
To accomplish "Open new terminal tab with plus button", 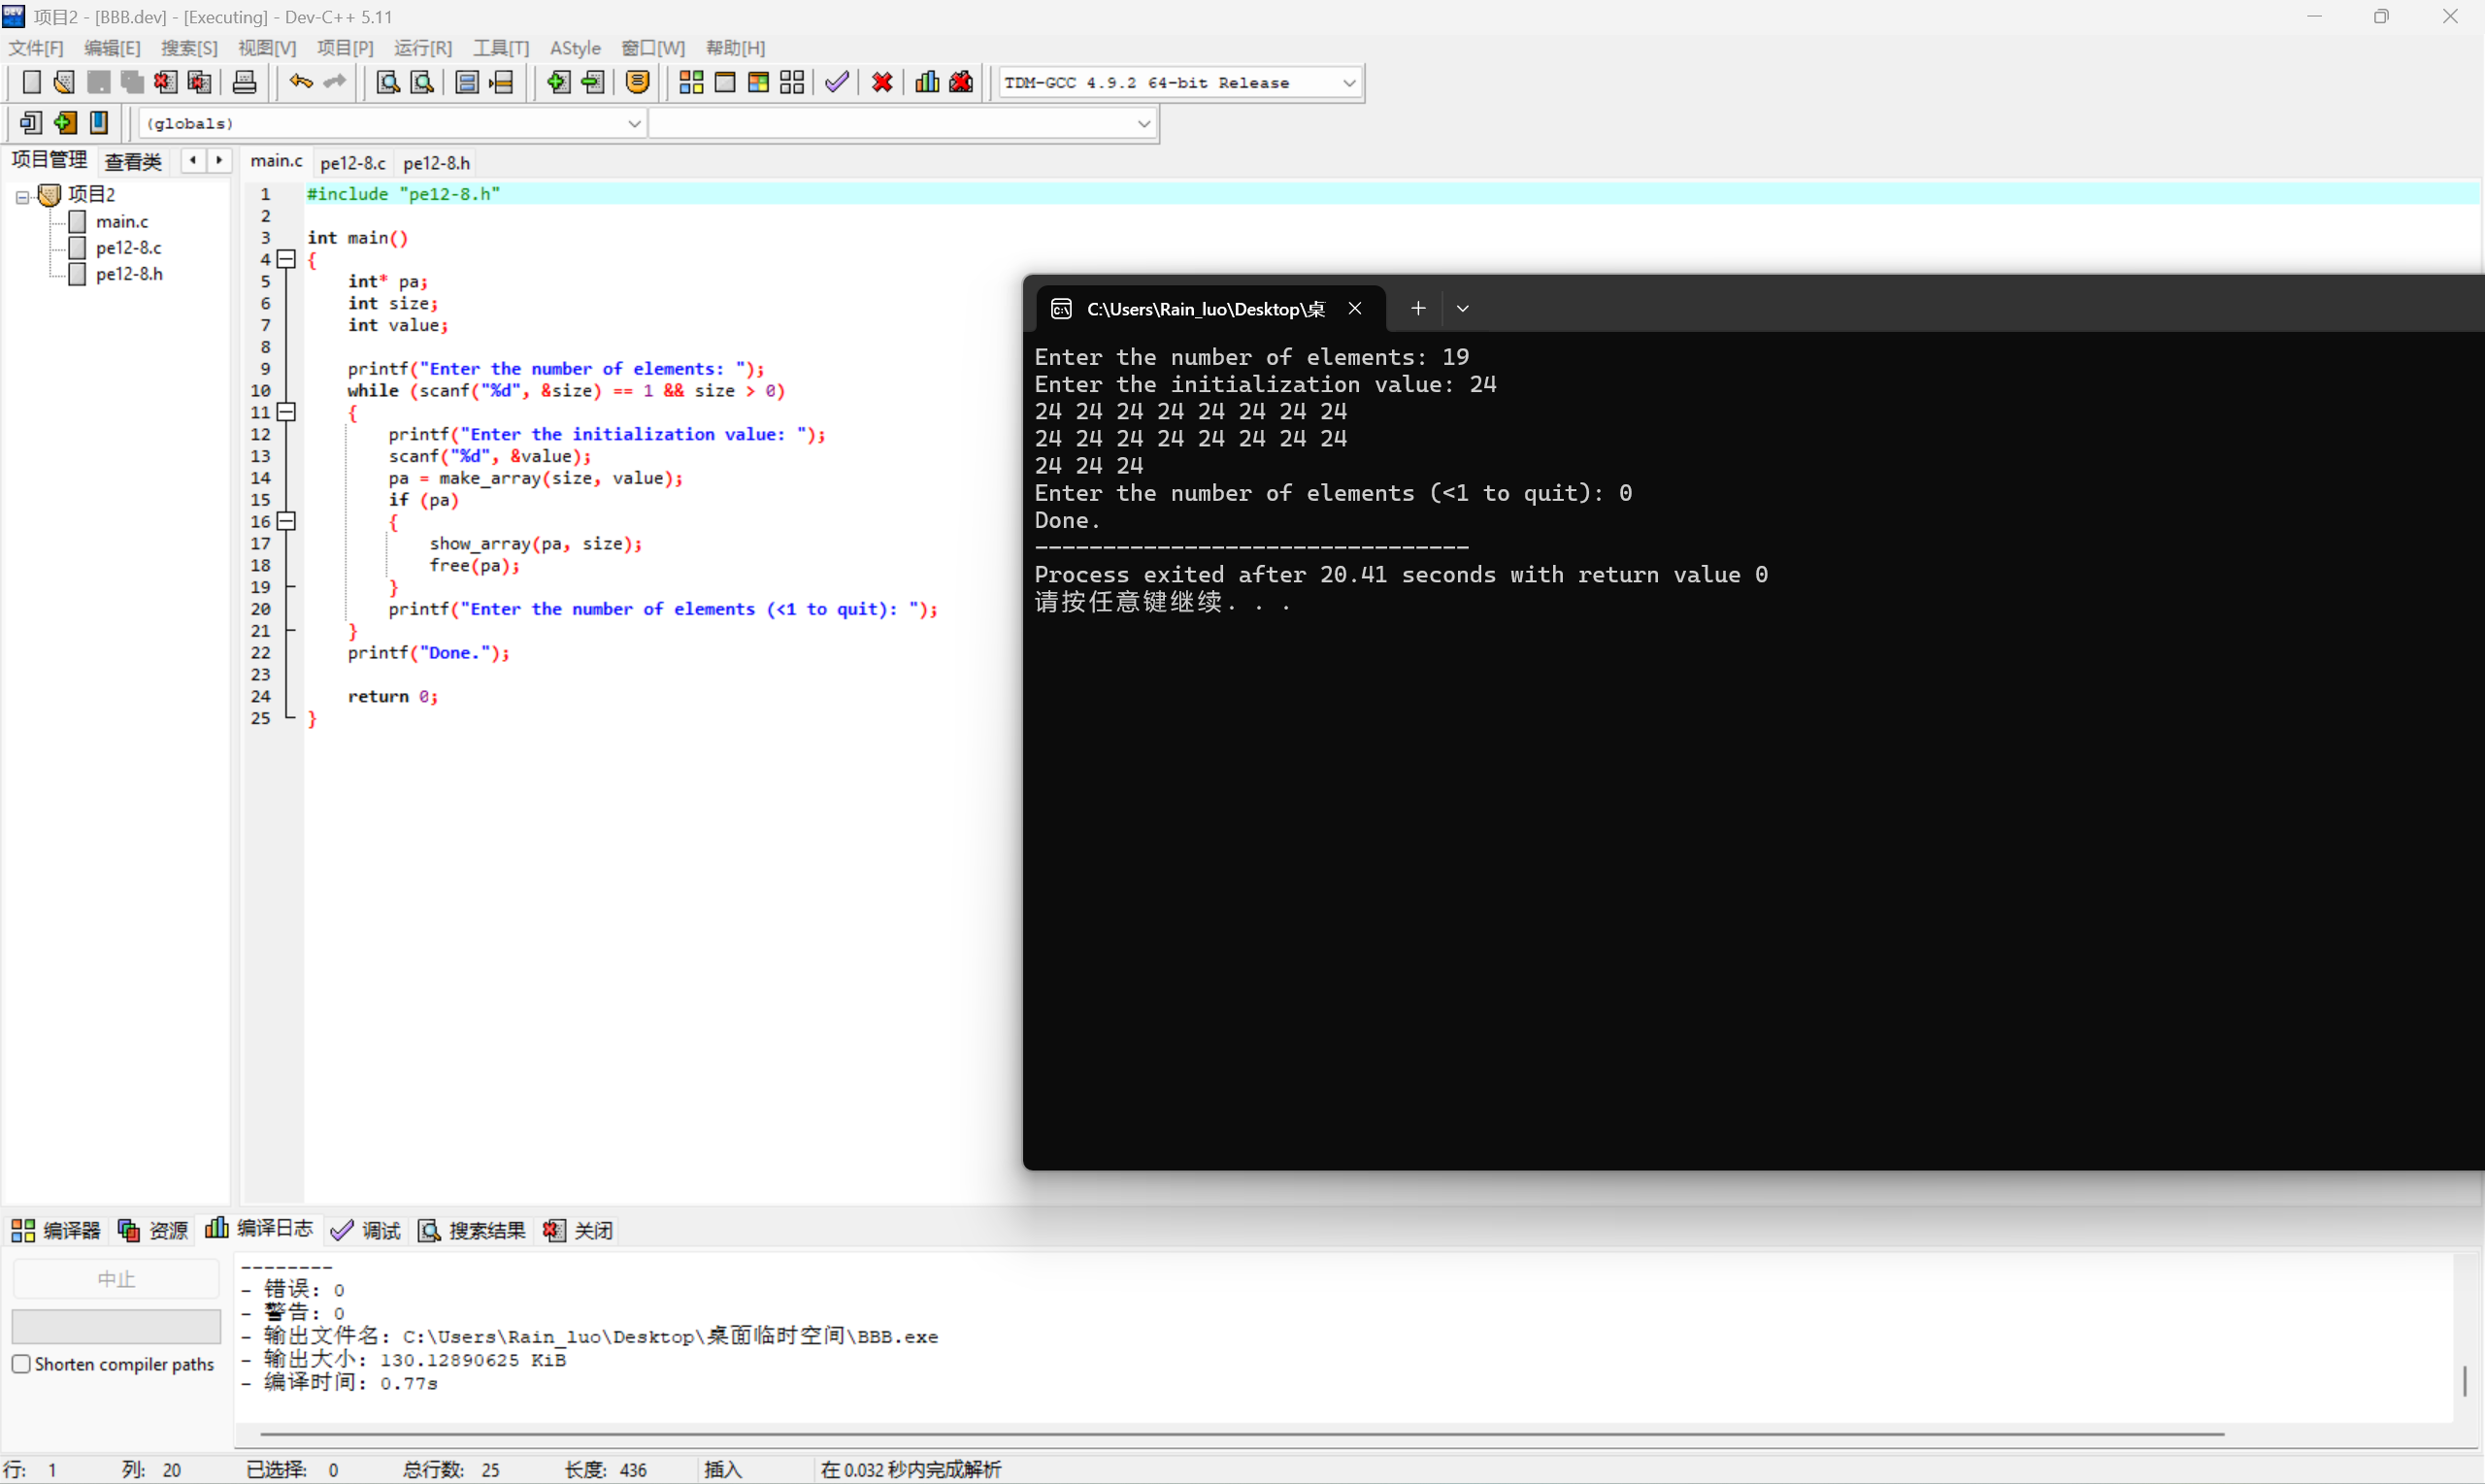I will (1418, 308).
